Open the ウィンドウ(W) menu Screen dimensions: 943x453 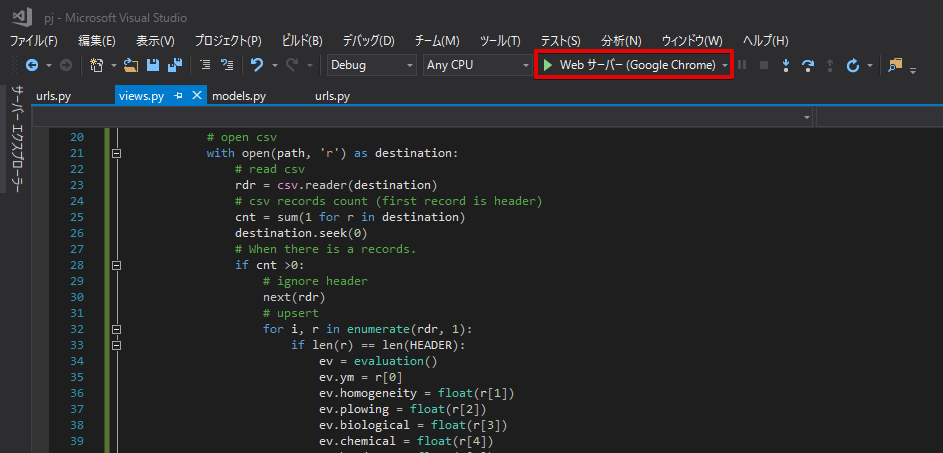692,41
